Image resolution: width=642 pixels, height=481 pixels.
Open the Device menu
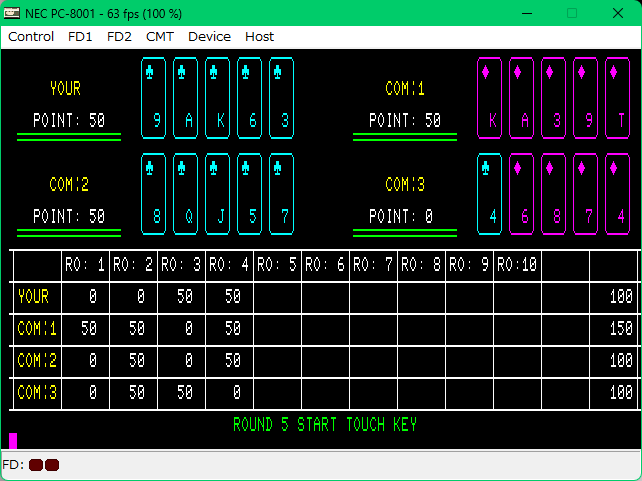point(209,36)
